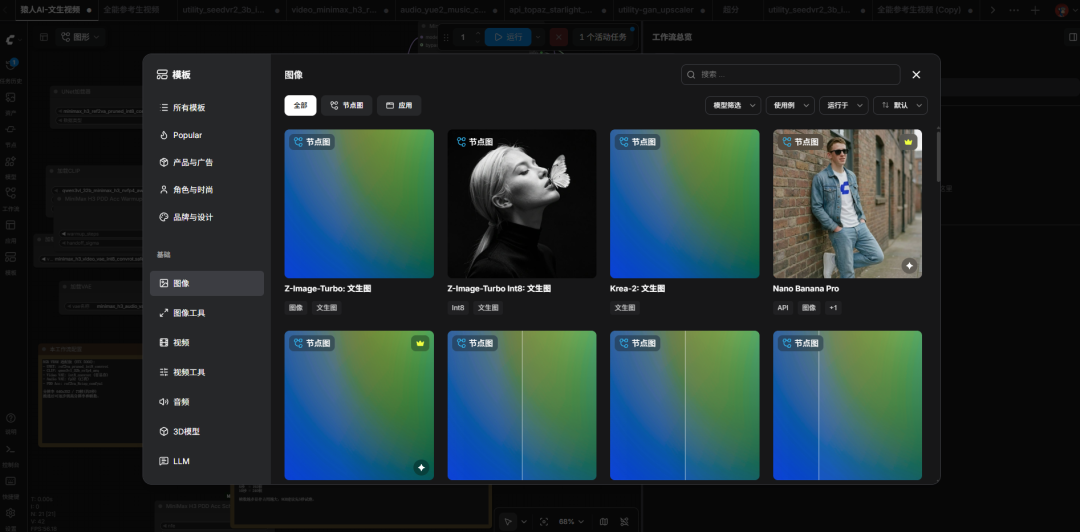Image resolution: width=1080 pixels, height=532 pixels.
Task: Click the Int8 tag under Z-Image-Turbo Int8
Action: point(458,308)
